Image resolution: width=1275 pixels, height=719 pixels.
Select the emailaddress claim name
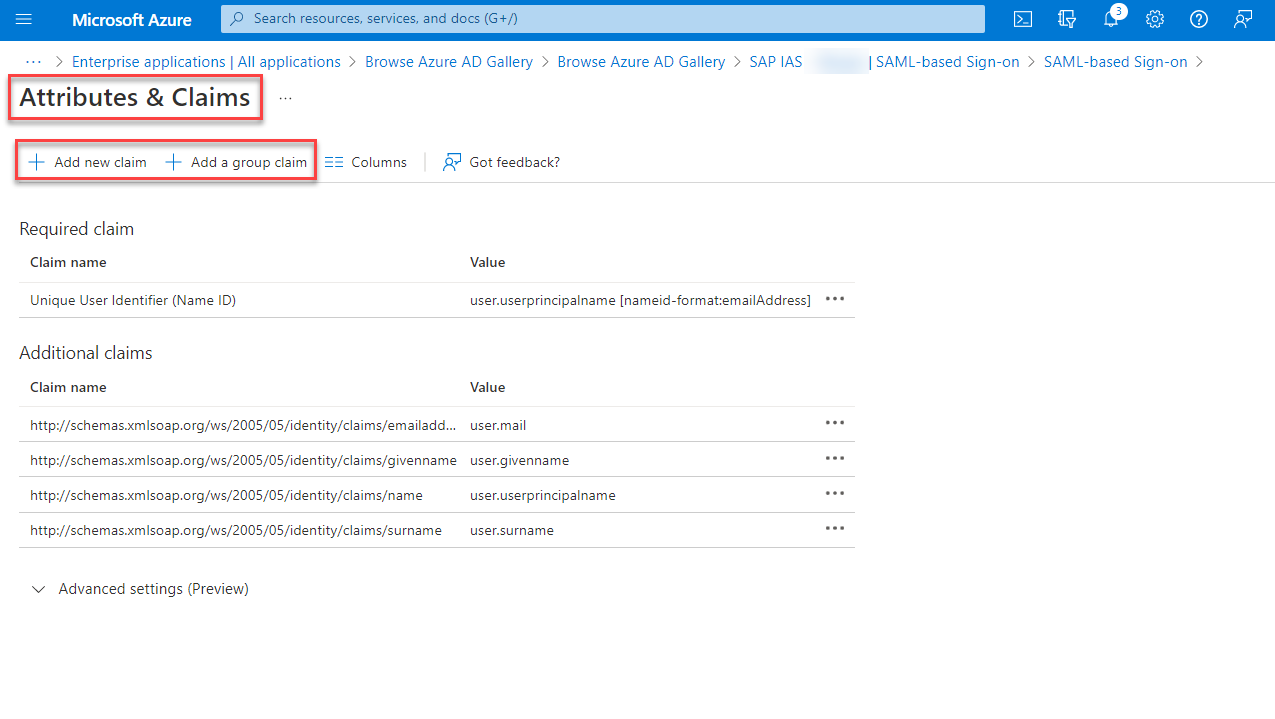coord(243,425)
